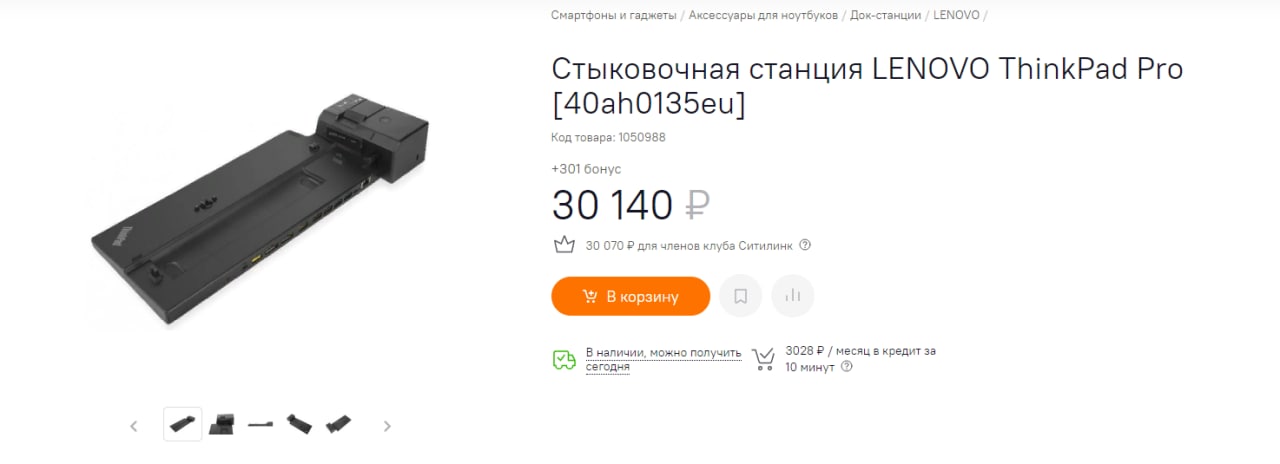Open the LENOVO breadcrumb link

957,15
